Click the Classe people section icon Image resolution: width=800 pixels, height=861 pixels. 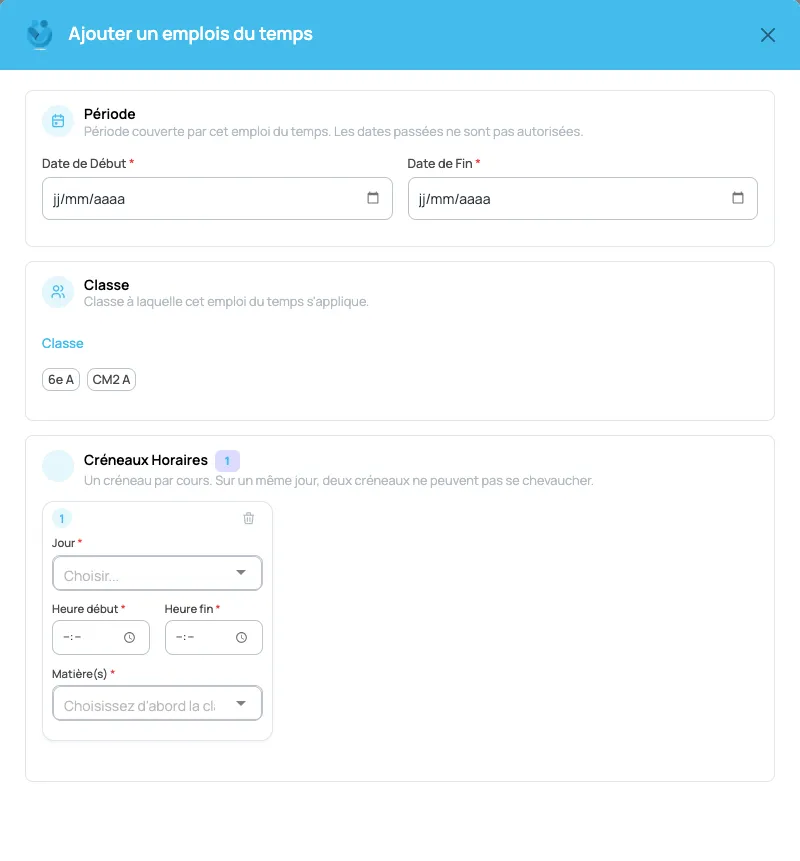[x=58, y=292]
